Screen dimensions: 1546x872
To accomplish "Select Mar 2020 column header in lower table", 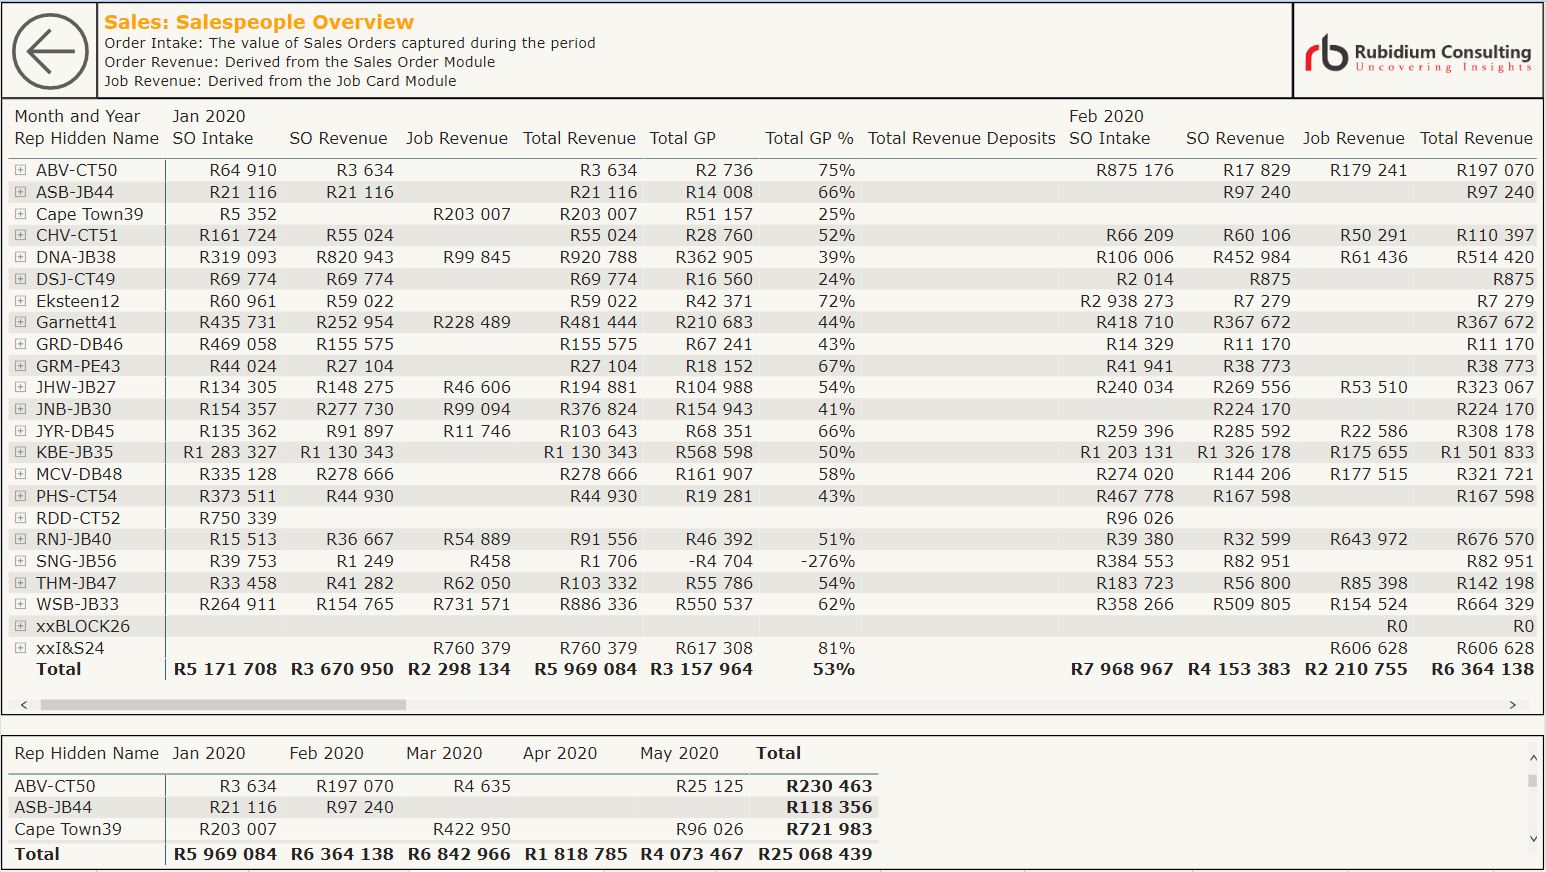I will click(444, 754).
